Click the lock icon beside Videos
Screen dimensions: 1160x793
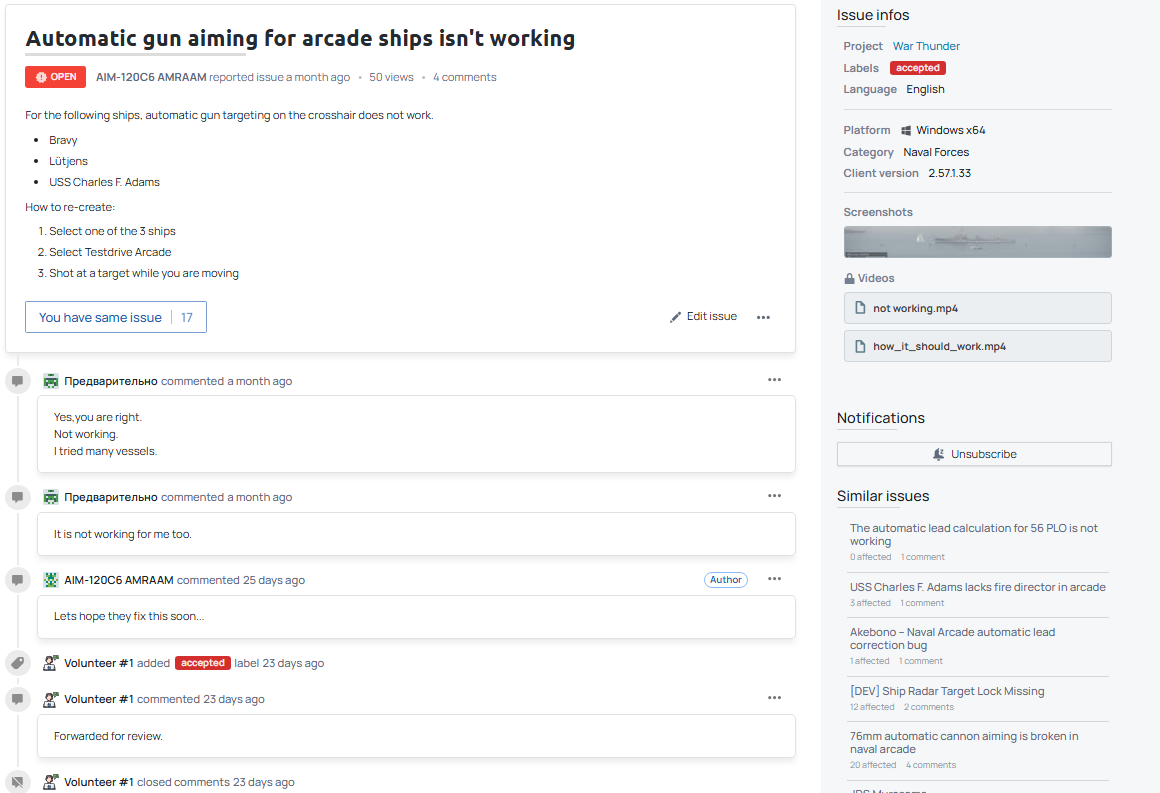coord(849,278)
